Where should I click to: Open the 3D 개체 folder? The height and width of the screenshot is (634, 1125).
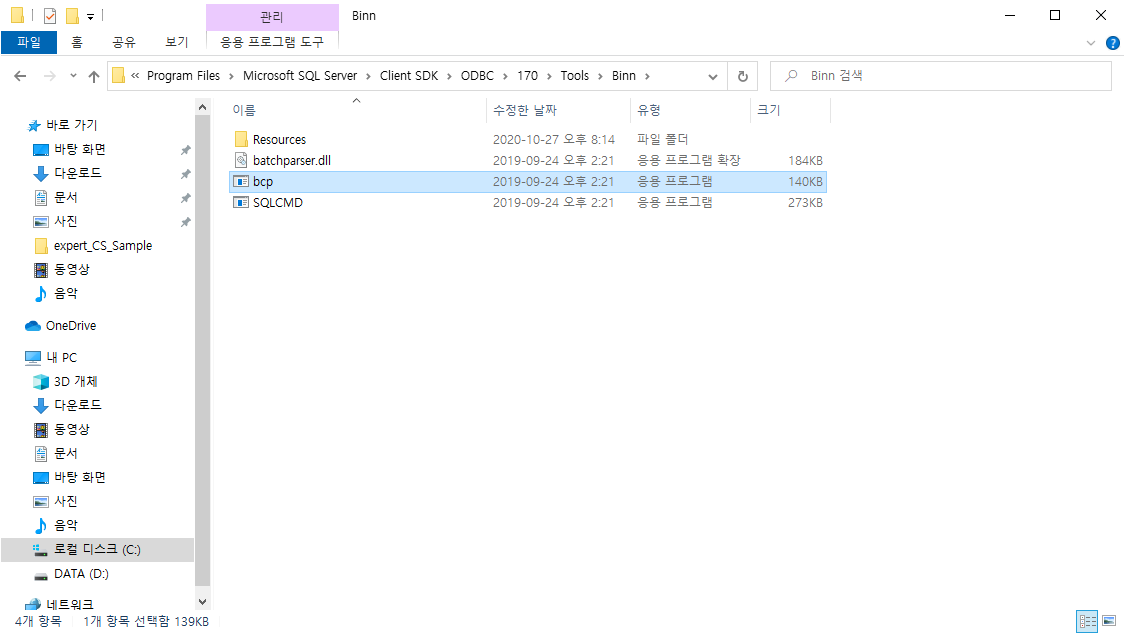(x=75, y=382)
